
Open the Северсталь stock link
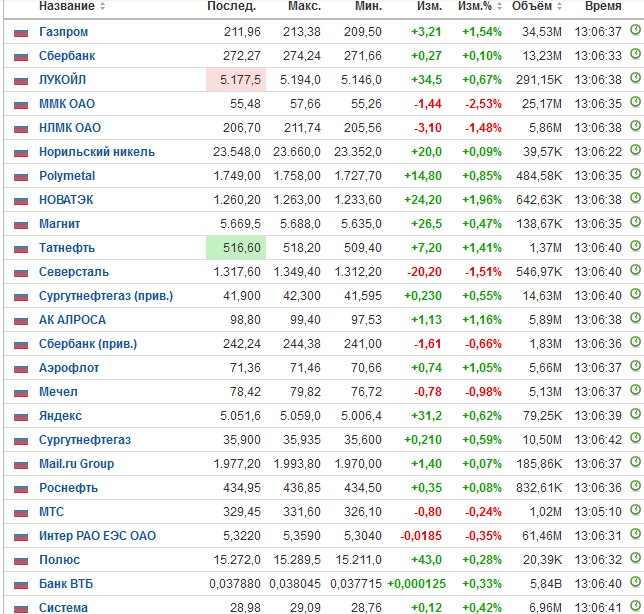coord(74,272)
